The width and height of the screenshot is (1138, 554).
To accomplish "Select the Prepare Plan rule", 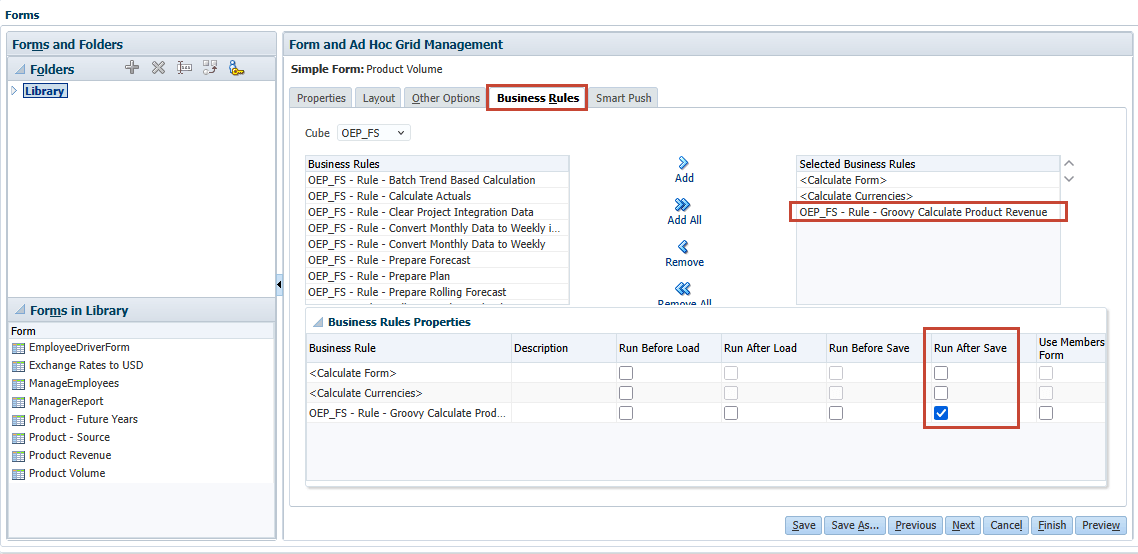I will 438,276.
